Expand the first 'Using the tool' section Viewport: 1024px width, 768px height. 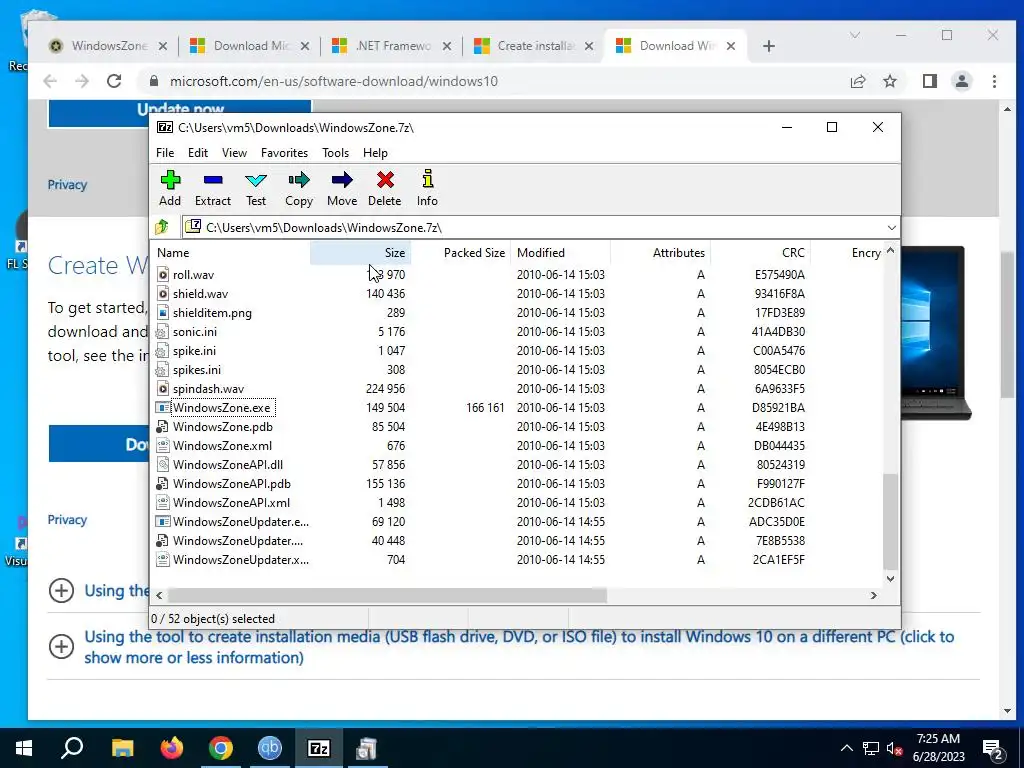coord(61,590)
